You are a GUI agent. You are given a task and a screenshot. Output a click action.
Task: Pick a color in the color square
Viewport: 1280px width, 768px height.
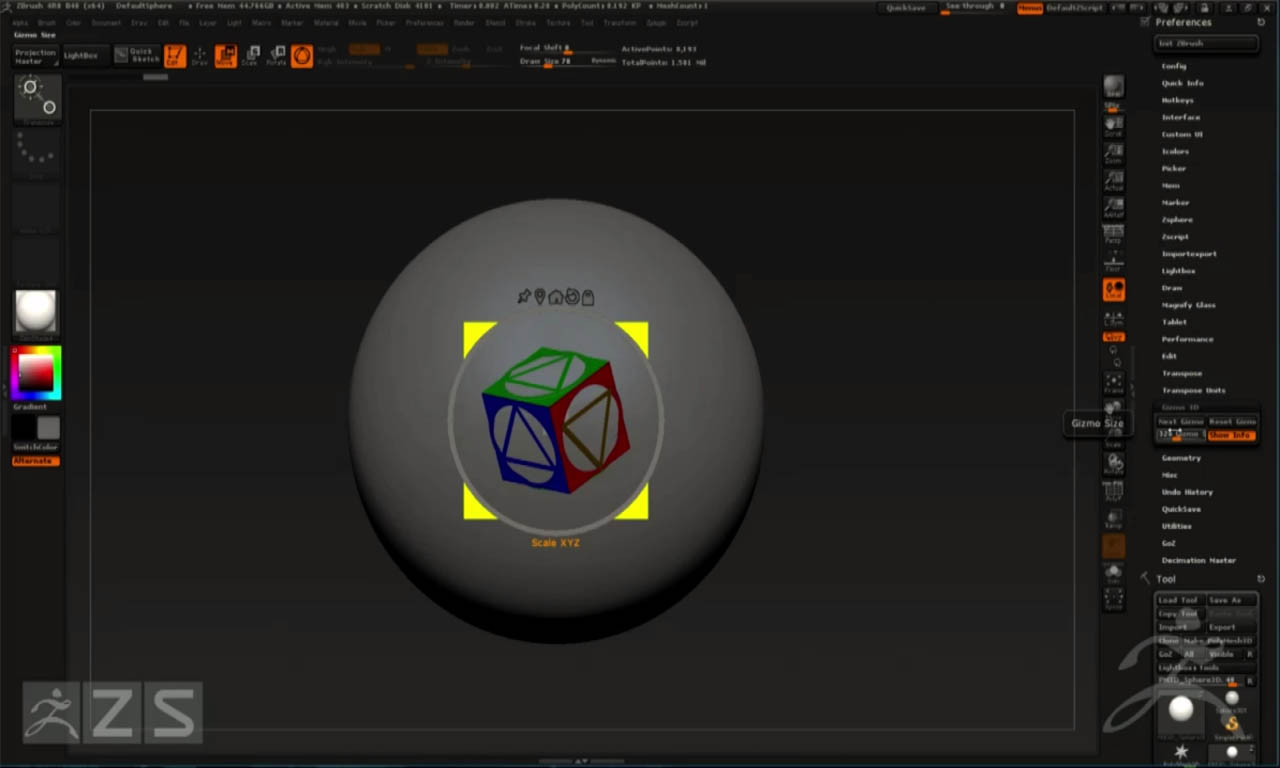(x=36, y=373)
